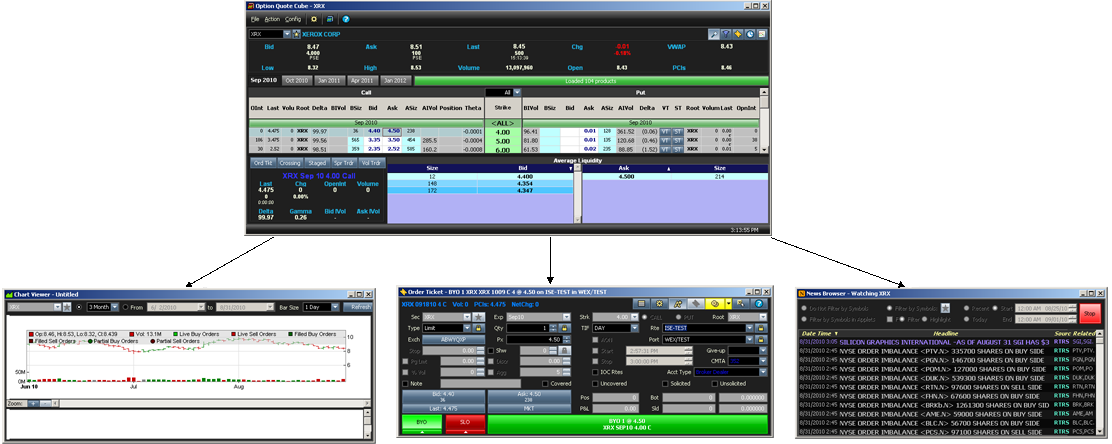Open the File menu in Option Quote Cube
This screenshot has height=444, width=1112.
(x=255, y=19)
